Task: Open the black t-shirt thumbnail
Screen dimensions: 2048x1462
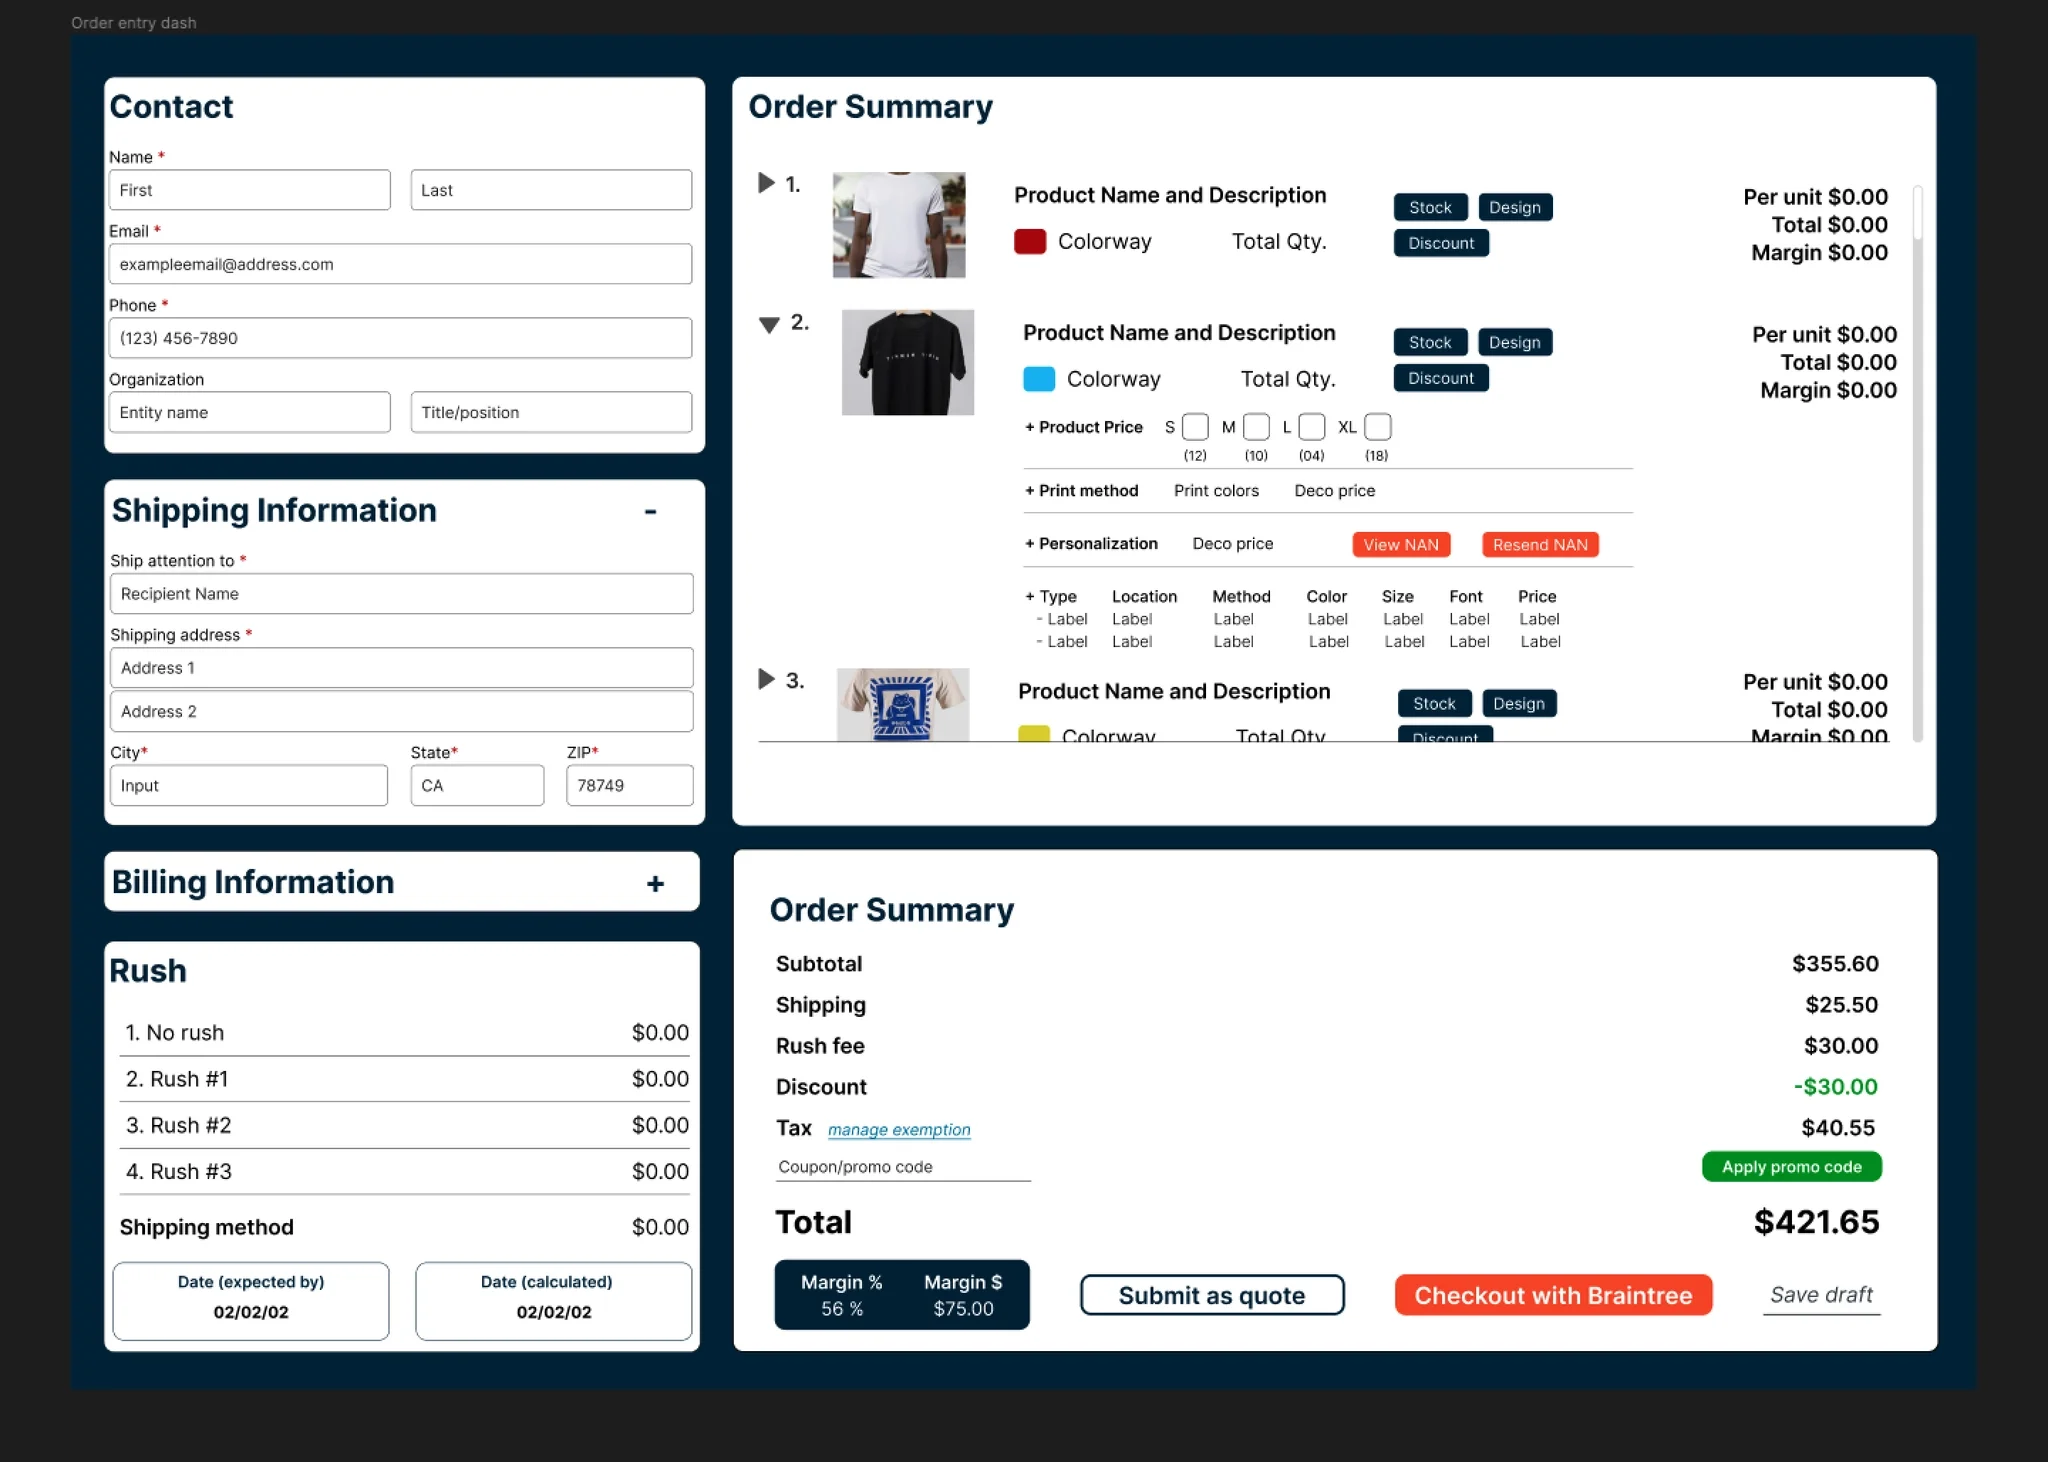Action: coord(908,362)
